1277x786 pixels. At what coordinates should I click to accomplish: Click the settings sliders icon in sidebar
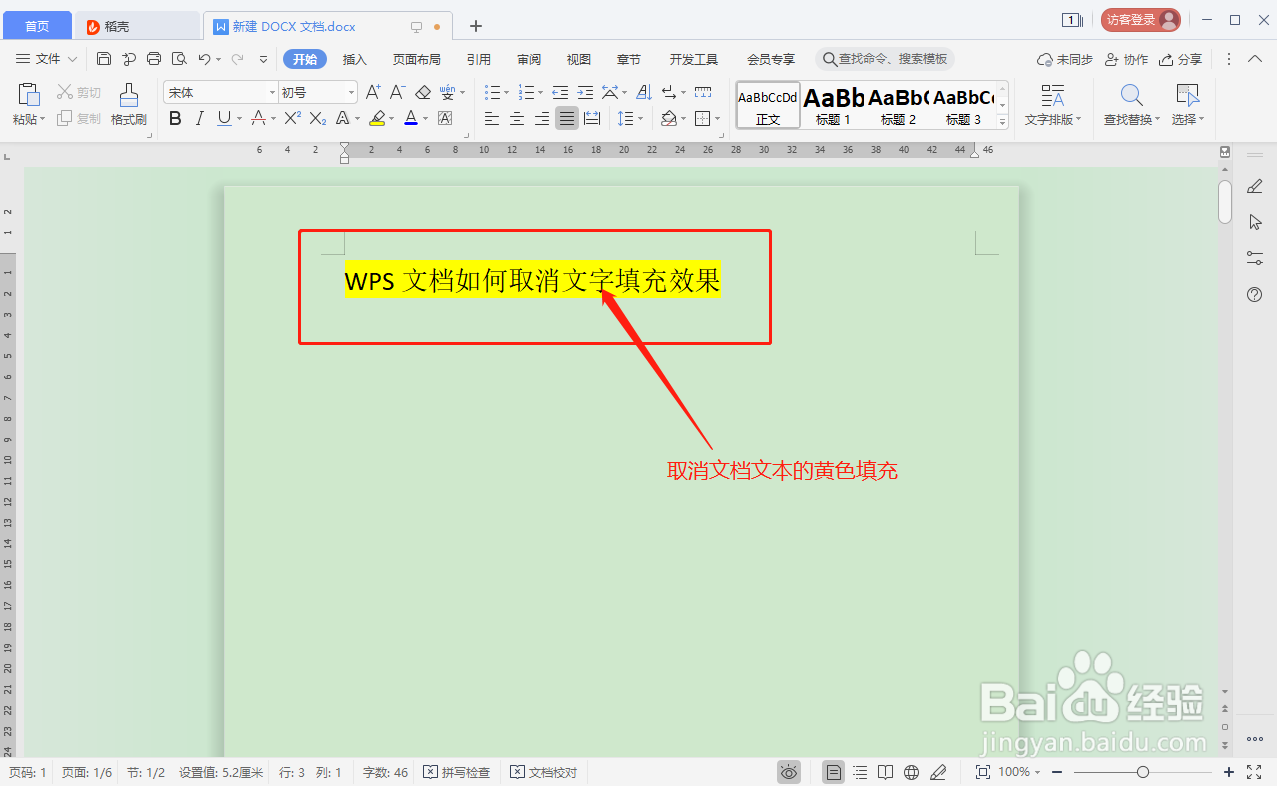[1255, 258]
